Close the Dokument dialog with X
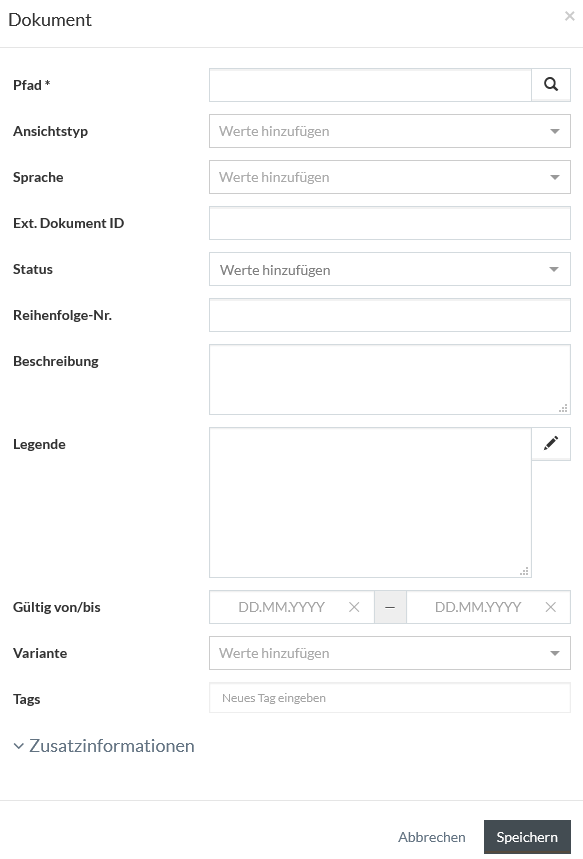The height and width of the screenshot is (859, 583). pos(569,16)
